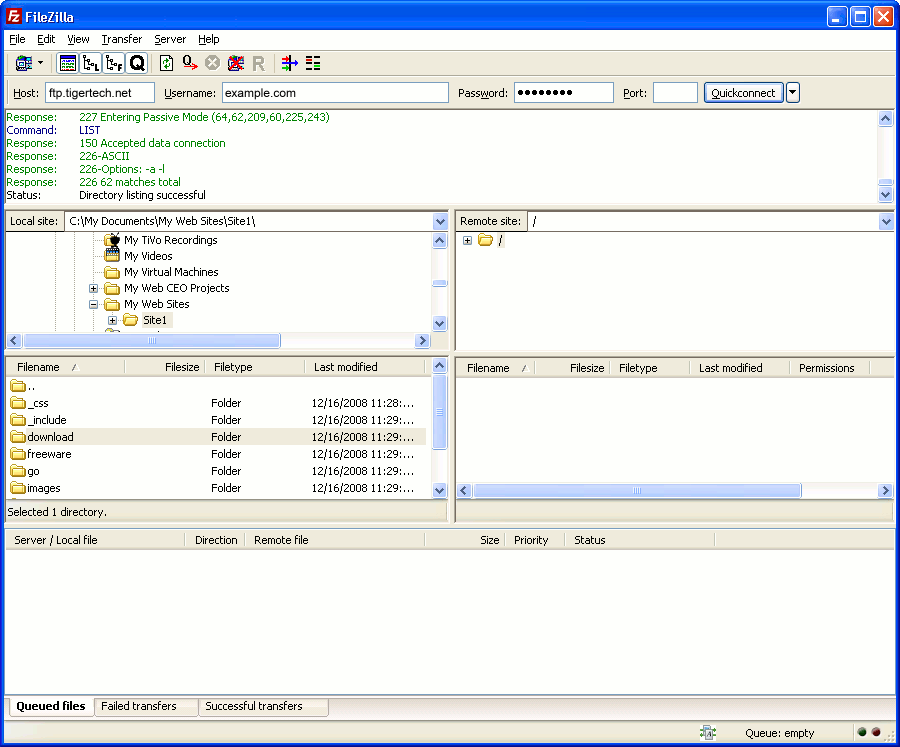Click the download folder icon
900x747 pixels.
(18, 437)
